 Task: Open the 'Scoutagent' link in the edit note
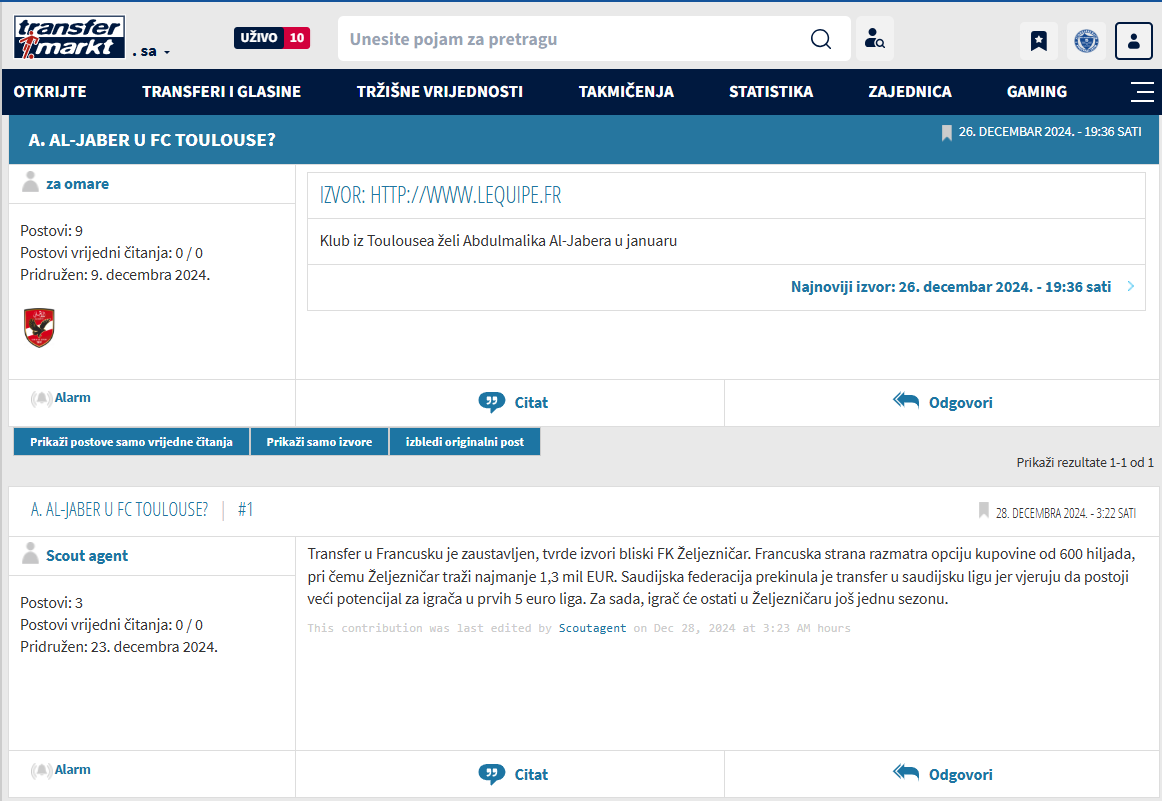click(x=592, y=628)
